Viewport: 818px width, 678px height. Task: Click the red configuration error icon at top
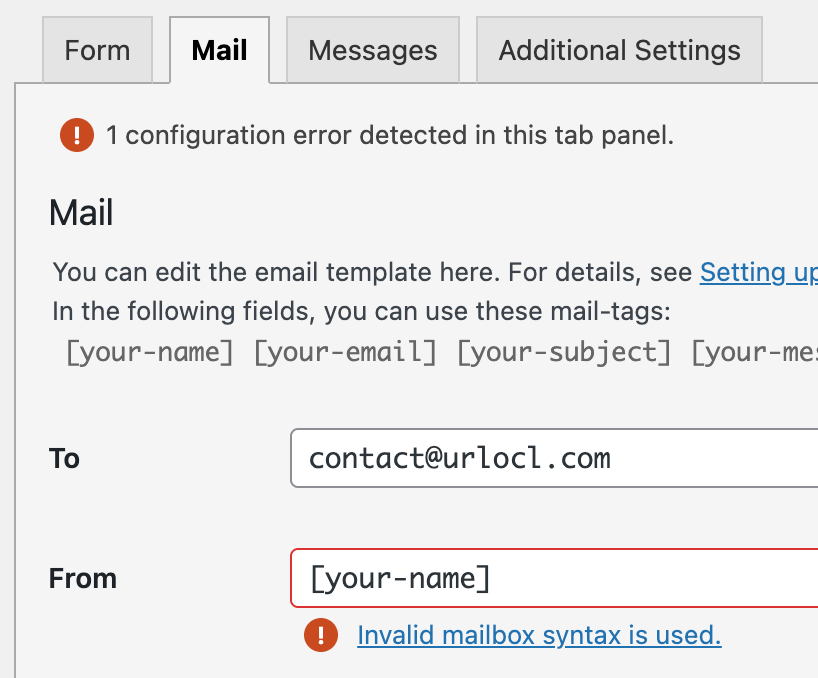point(77,135)
